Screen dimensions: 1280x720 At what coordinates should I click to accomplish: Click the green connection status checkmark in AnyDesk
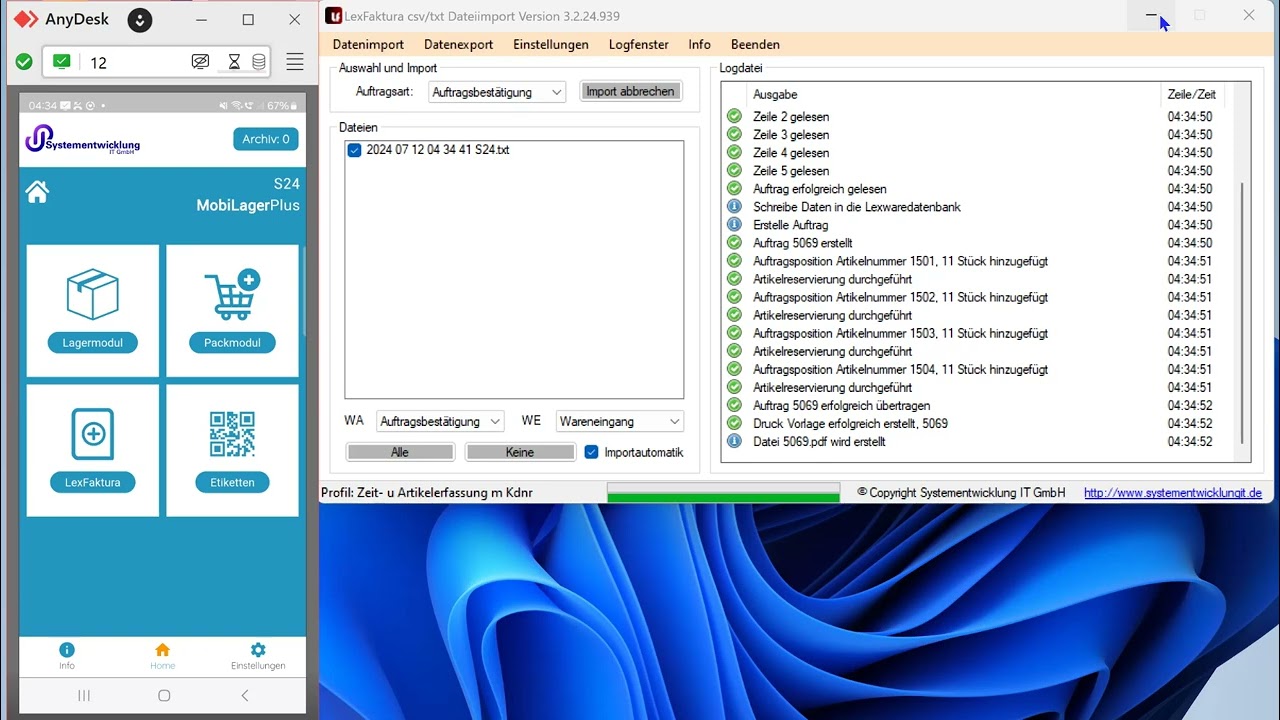click(x=24, y=62)
